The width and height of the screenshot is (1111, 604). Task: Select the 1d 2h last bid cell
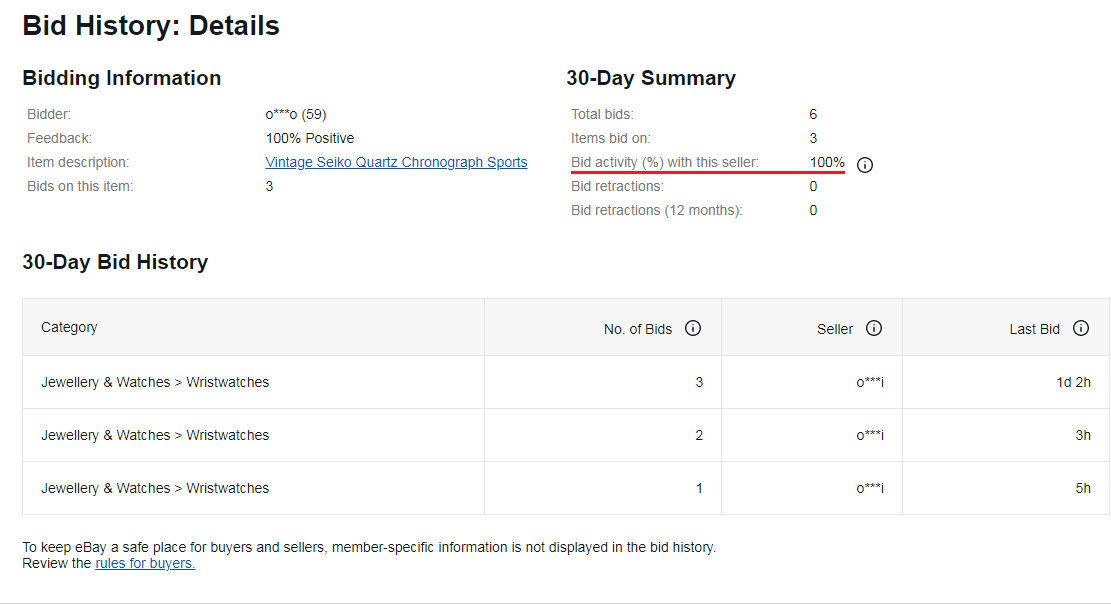click(x=1073, y=382)
